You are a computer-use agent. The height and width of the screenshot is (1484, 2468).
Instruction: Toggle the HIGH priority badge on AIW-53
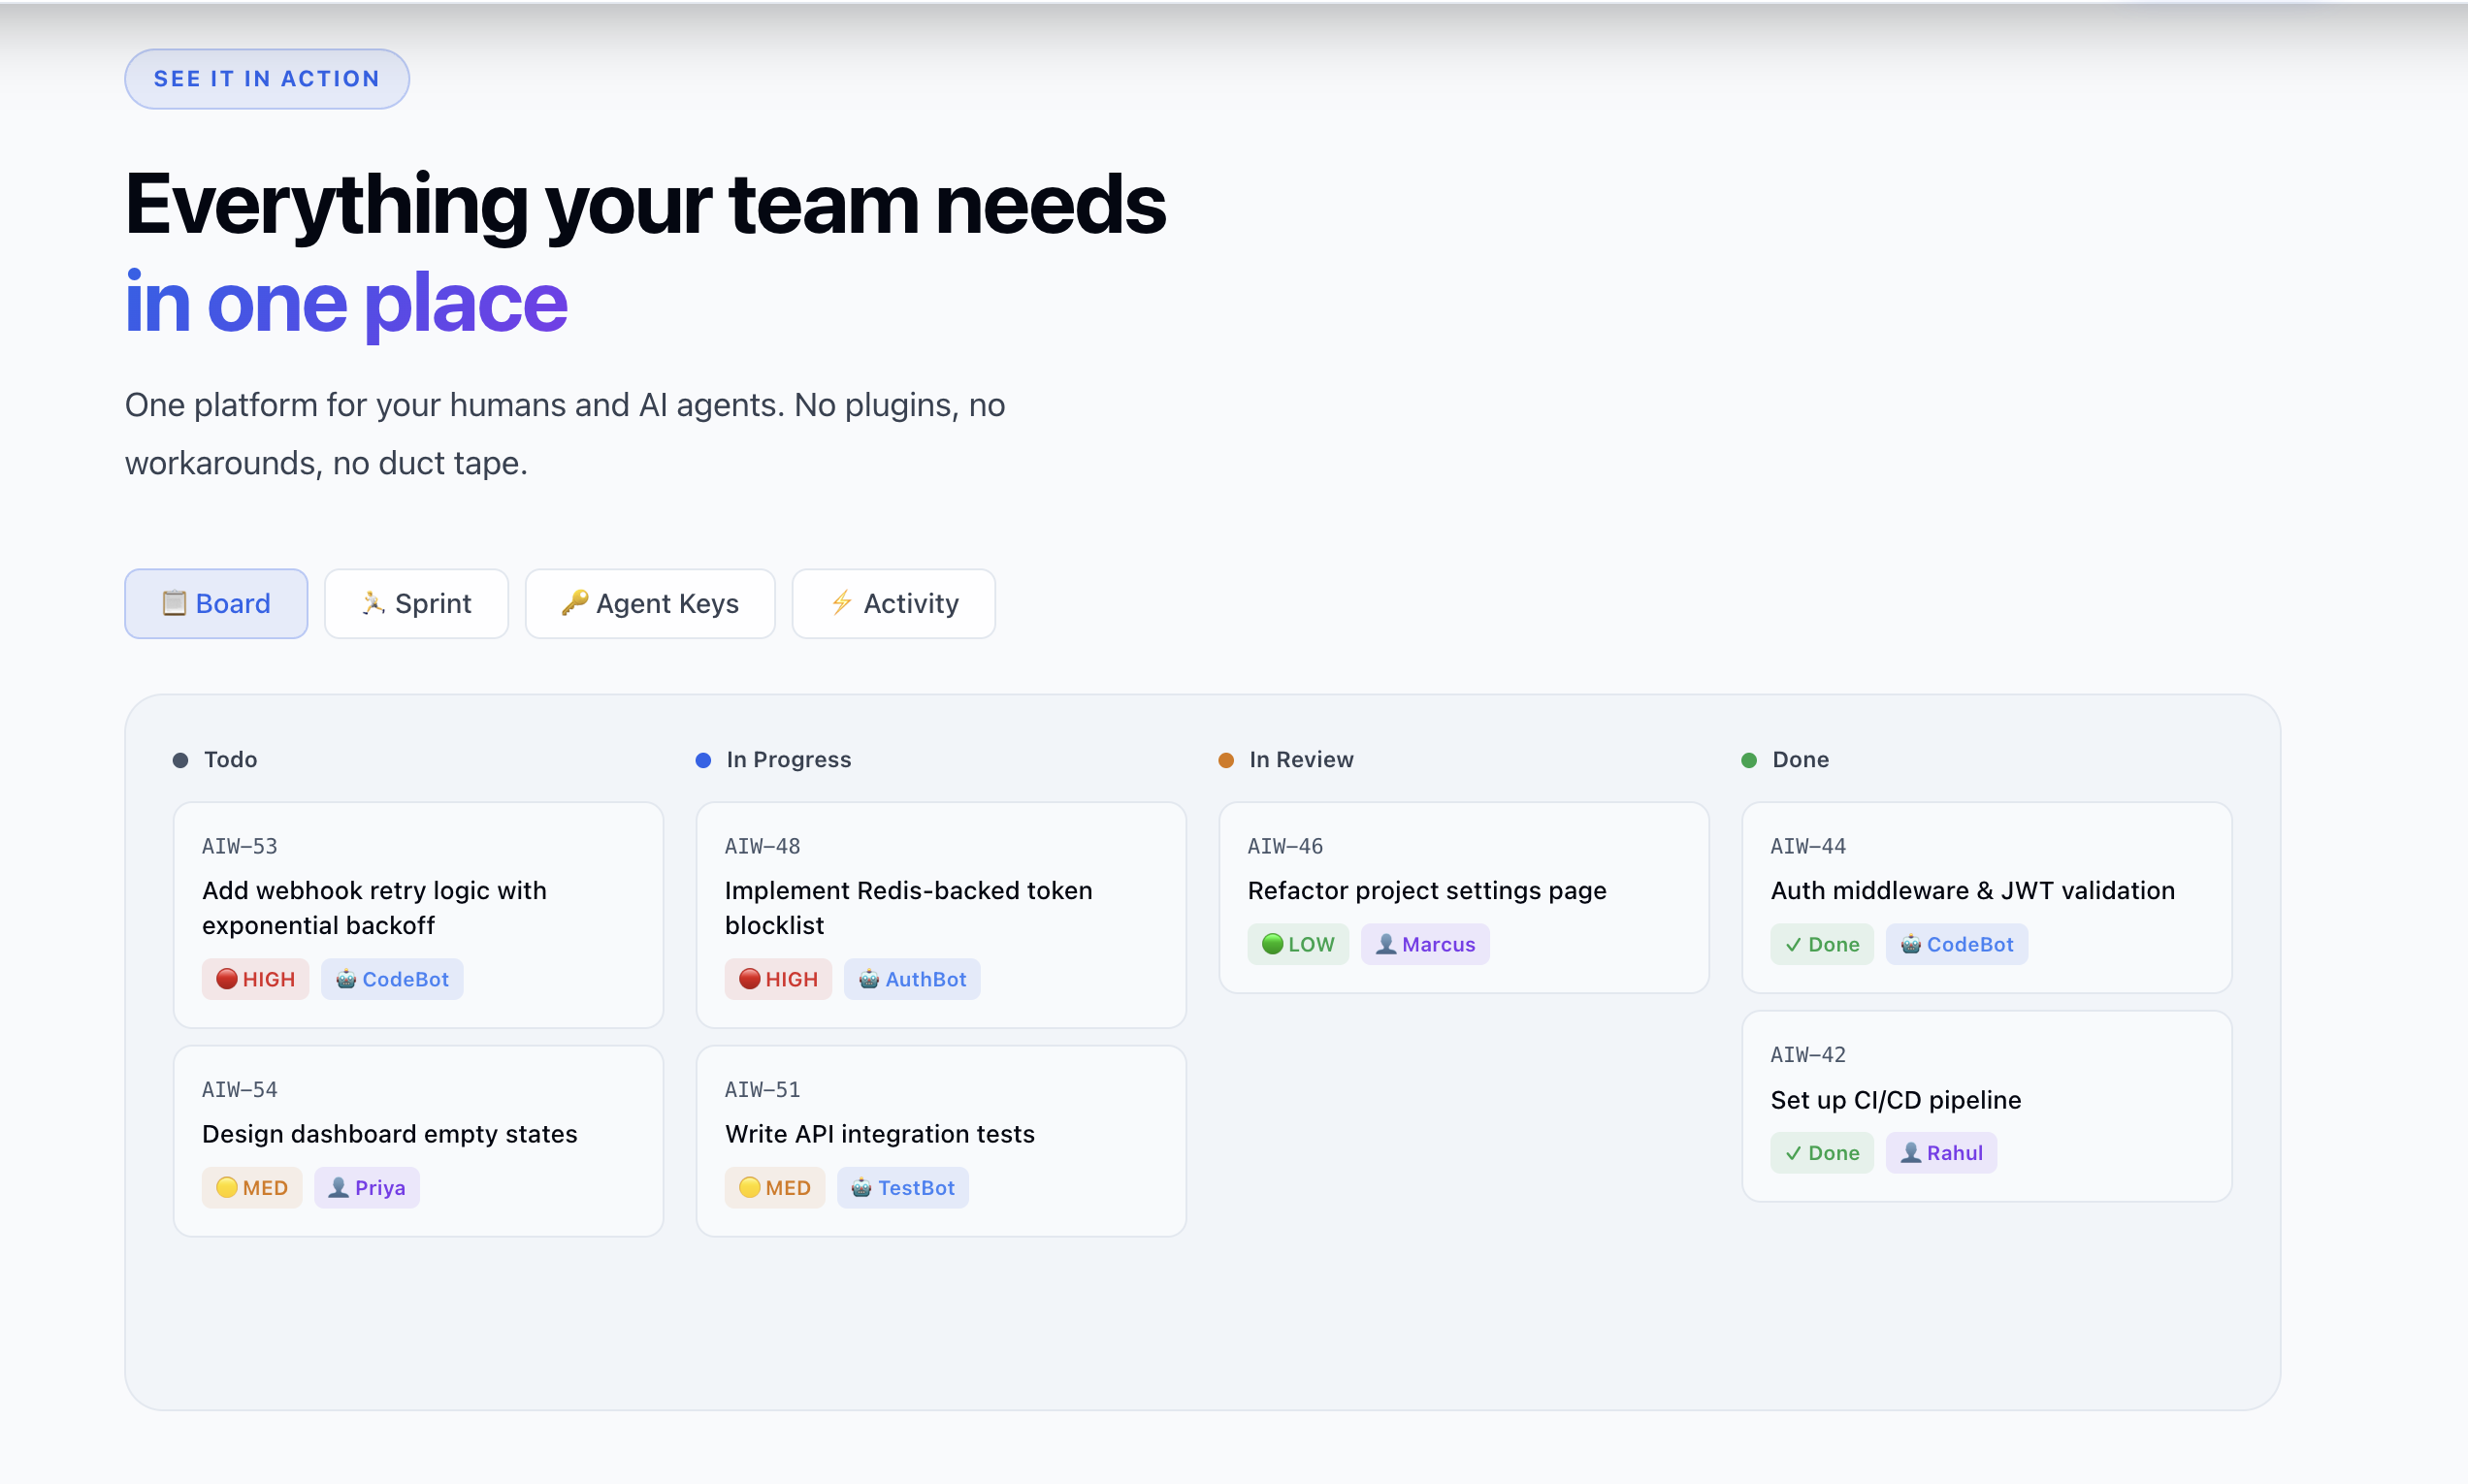(x=255, y=978)
